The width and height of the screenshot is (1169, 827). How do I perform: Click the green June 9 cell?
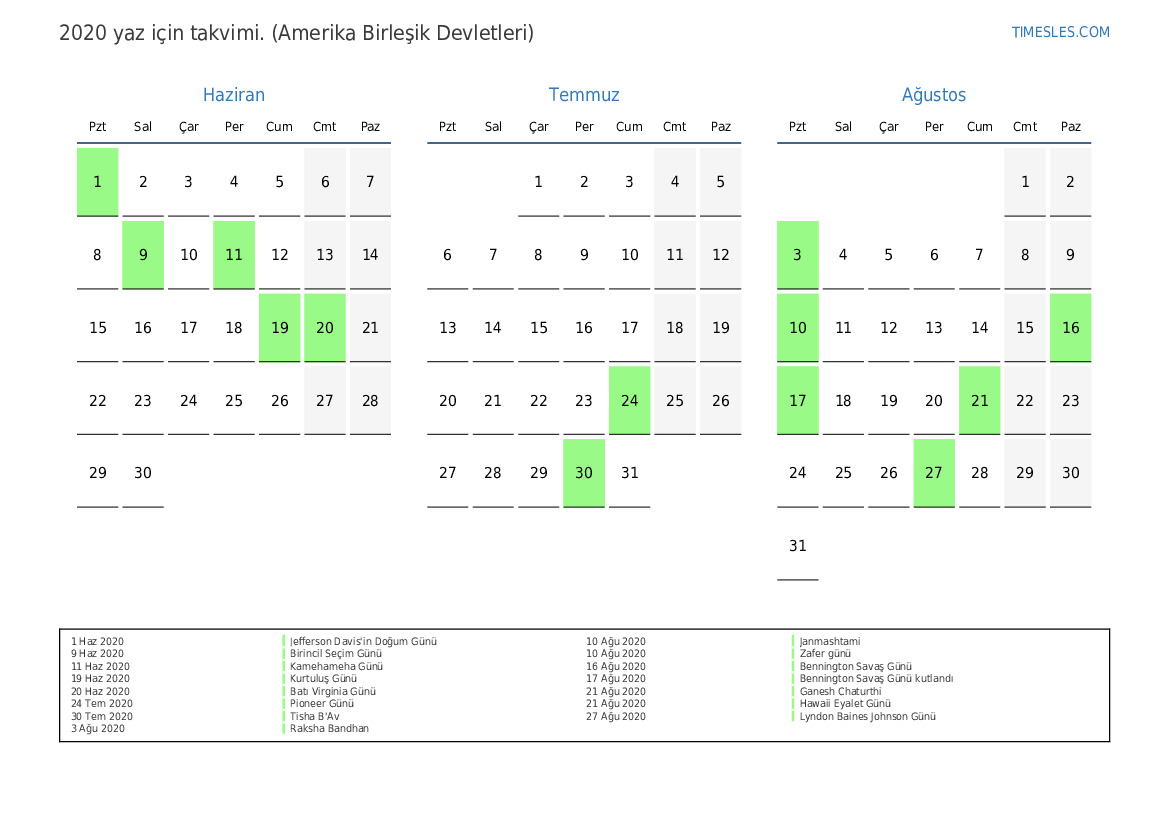(x=143, y=255)
